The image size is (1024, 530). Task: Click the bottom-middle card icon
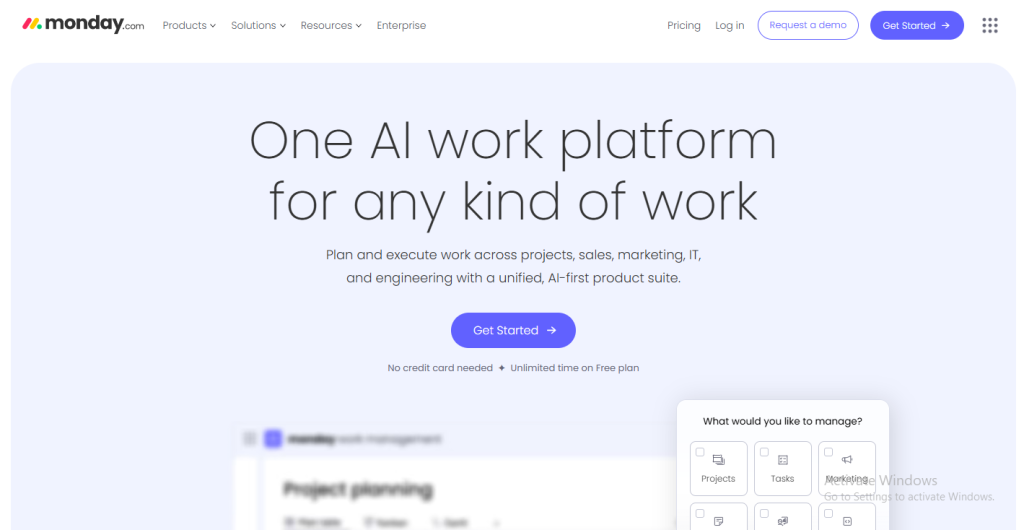coord(782,521)
